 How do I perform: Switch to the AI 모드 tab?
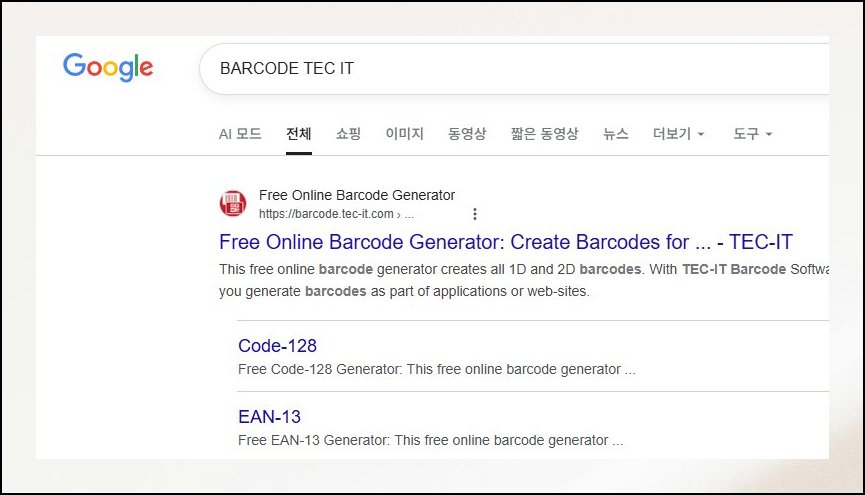click(x=240, y=134)
